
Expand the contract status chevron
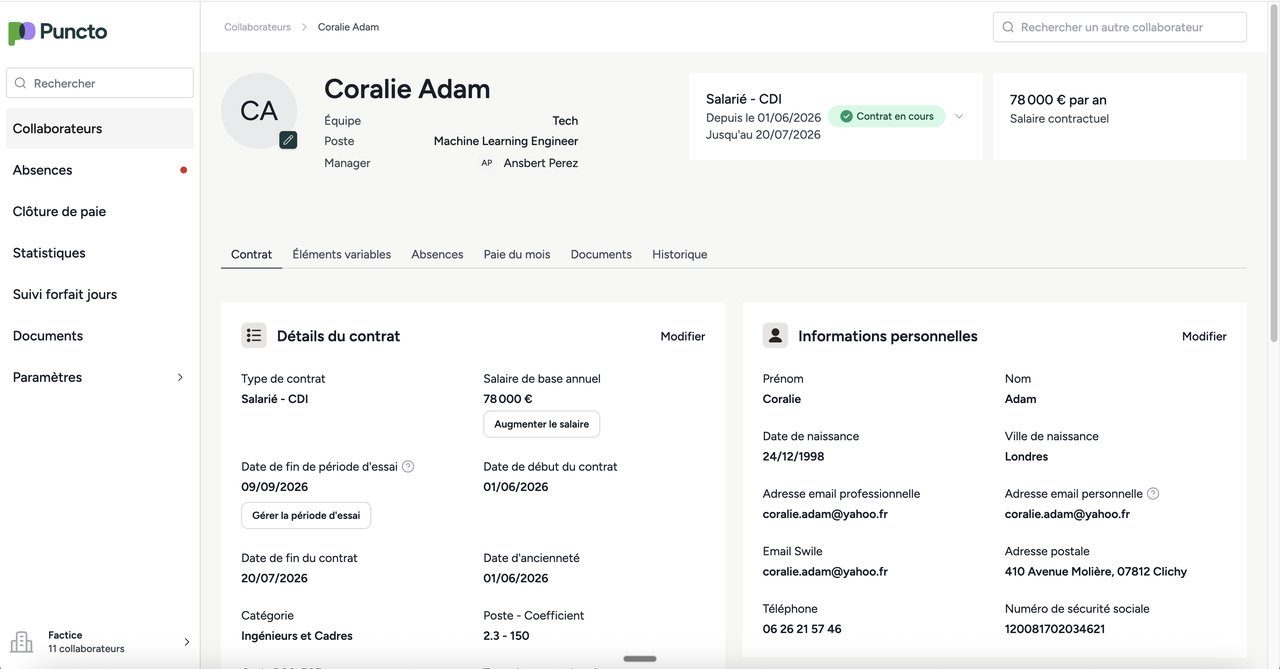959,116
